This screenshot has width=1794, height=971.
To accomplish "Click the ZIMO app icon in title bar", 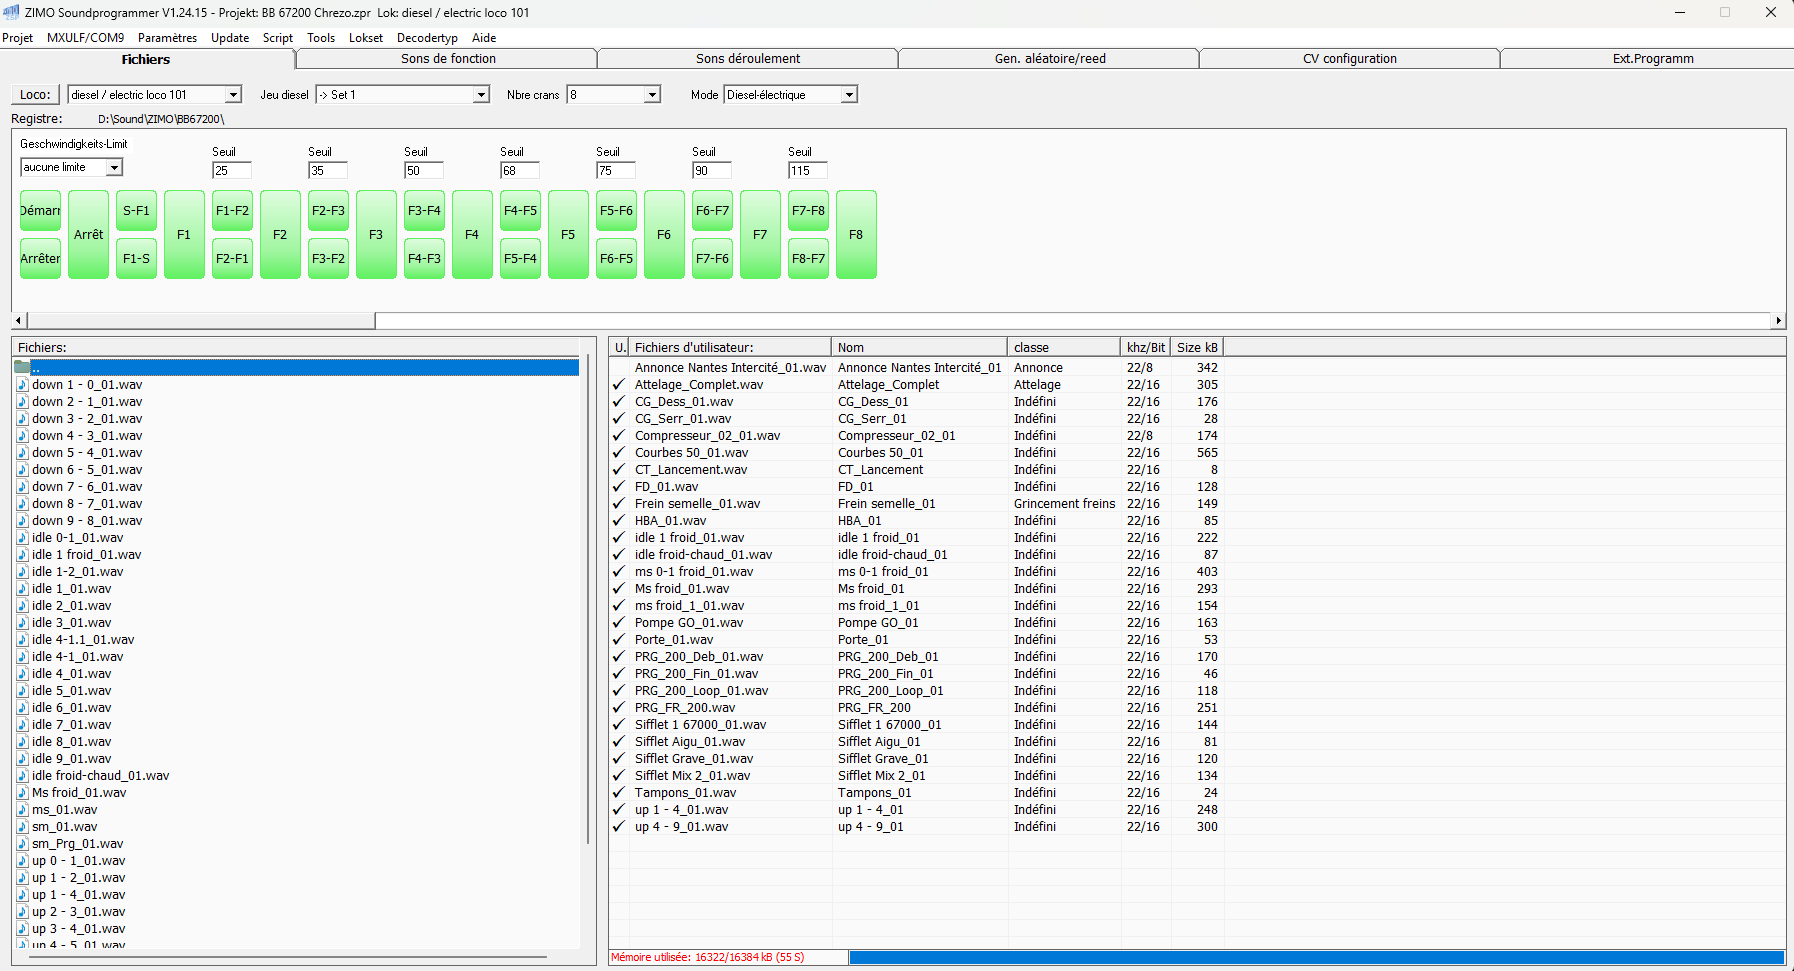I will [x=11, y=12].
